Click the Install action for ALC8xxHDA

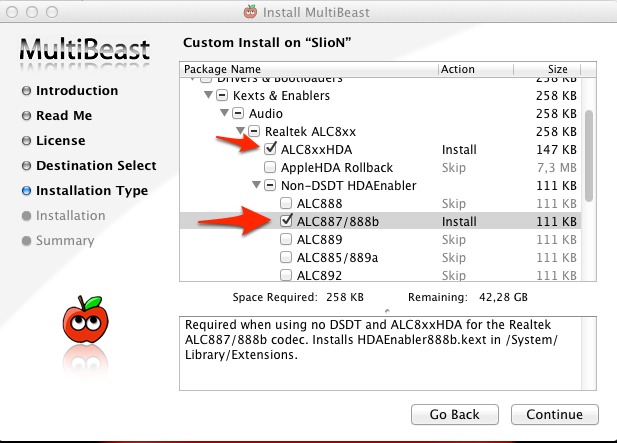(x=459, y=150)
